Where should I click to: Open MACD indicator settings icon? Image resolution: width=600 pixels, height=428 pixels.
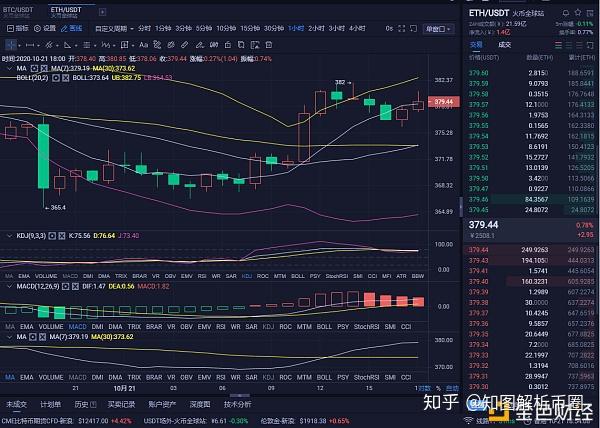pos(65,286)
